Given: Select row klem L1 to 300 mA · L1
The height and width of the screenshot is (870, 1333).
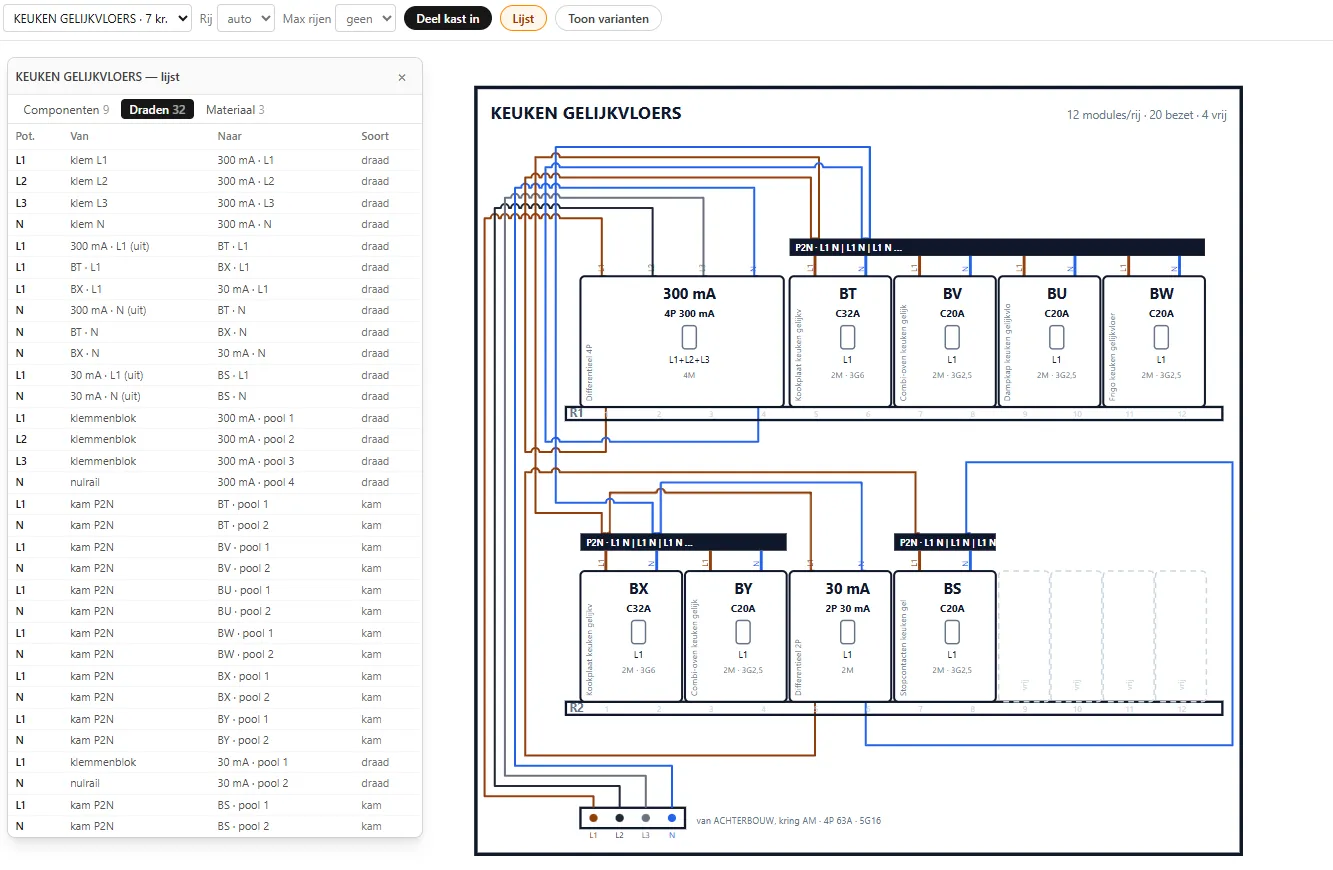Looking at the screenshot, I should tap(215, 160).
